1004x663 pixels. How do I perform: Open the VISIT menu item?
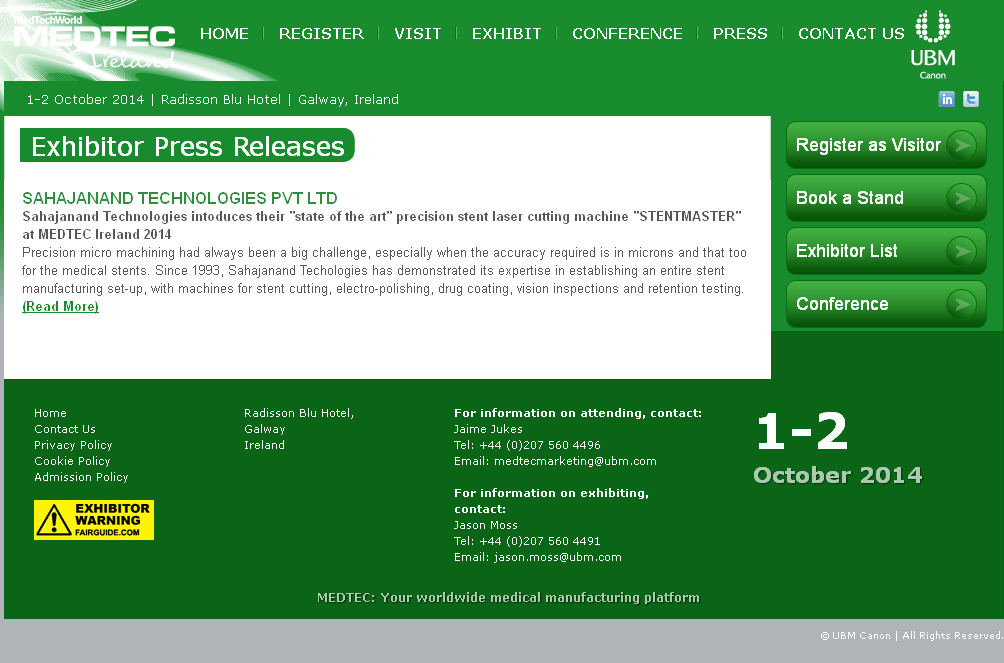(417, 33)
